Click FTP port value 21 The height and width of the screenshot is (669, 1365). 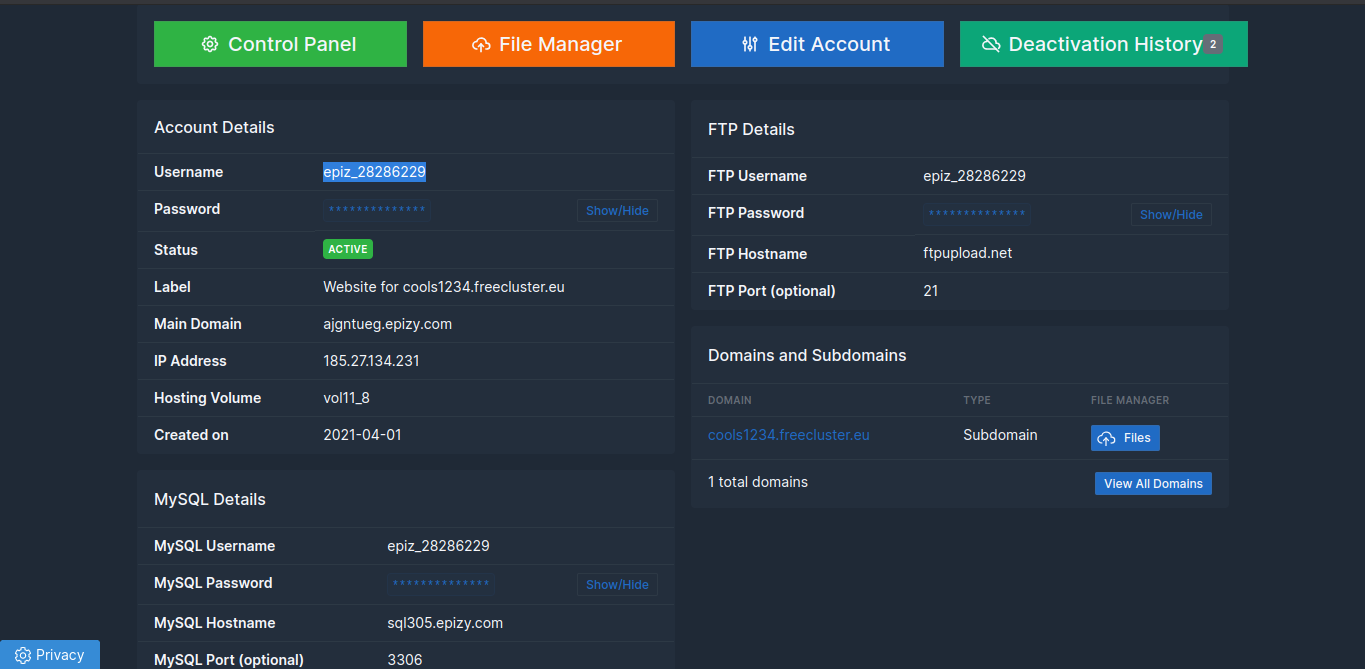pyautogui.click(x=931, y=291)
